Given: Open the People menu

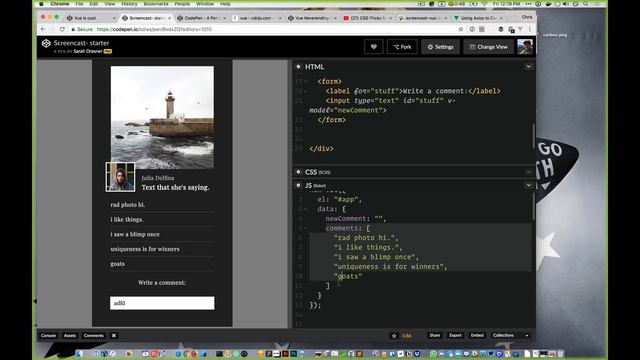Looking at the screenshot, I should click(x=182, y=4).
